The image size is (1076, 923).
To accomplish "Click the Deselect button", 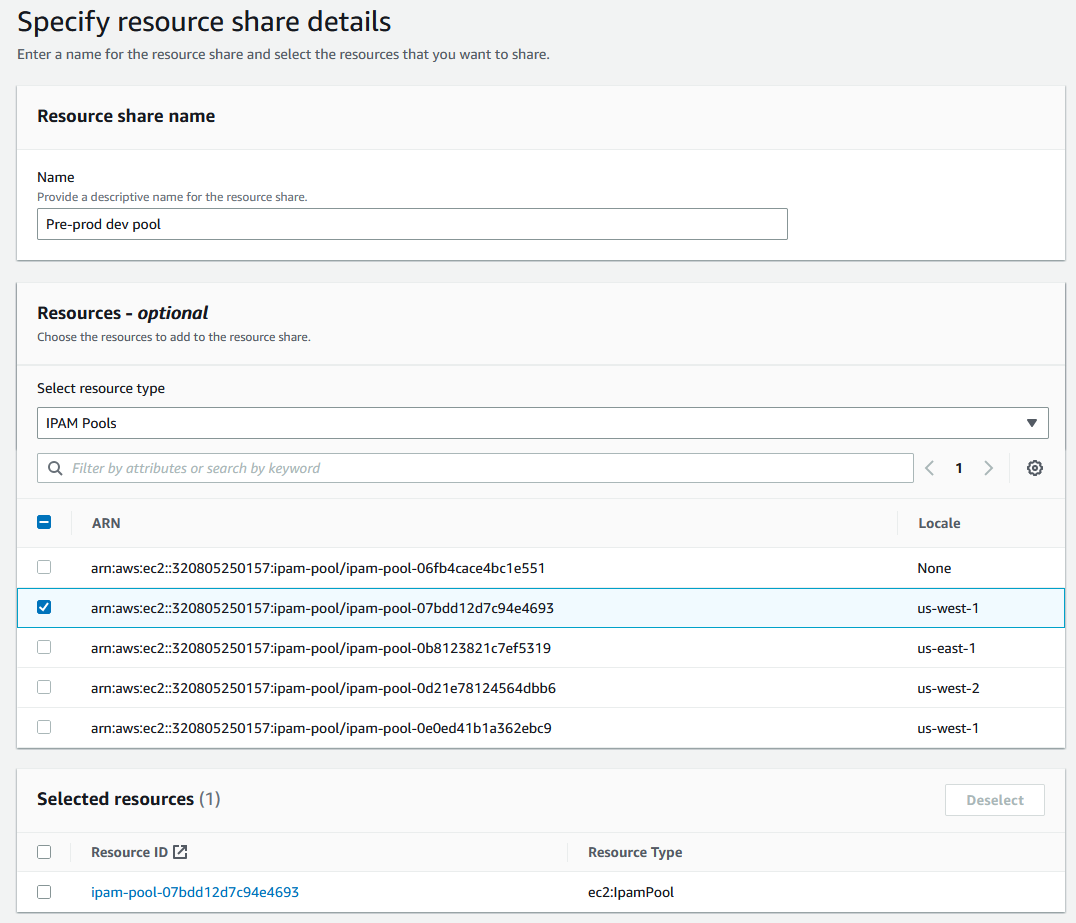I will pyautogui.click(x=994, y=799).
